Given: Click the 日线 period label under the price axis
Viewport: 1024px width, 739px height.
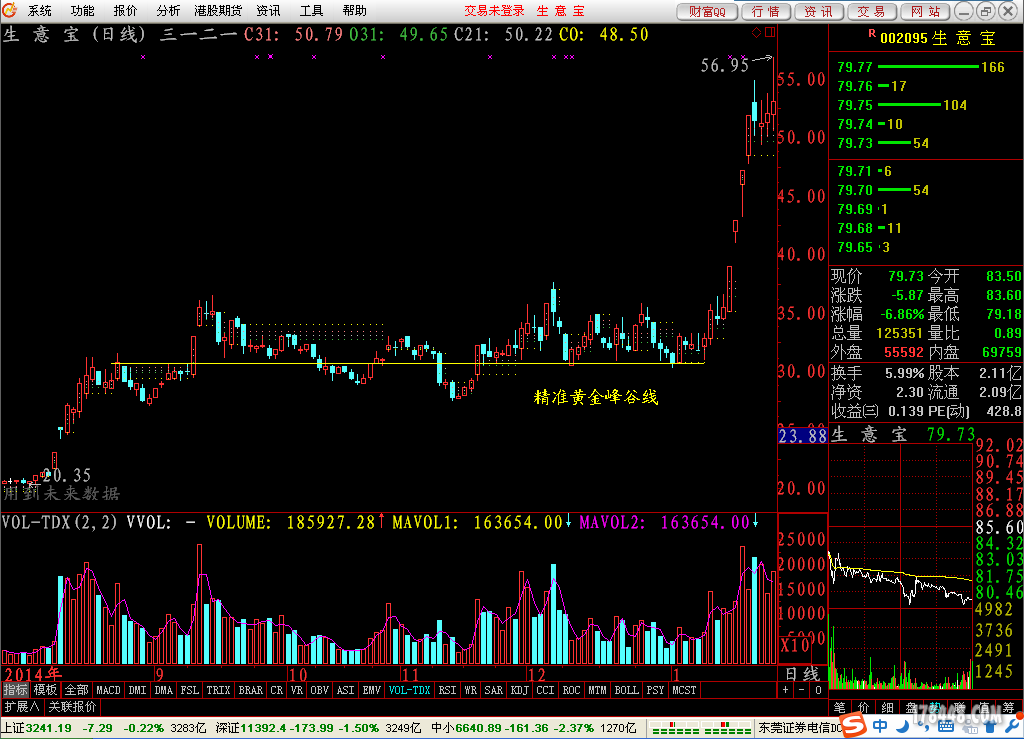Looking at the screenshot, I should coord(802,674).
